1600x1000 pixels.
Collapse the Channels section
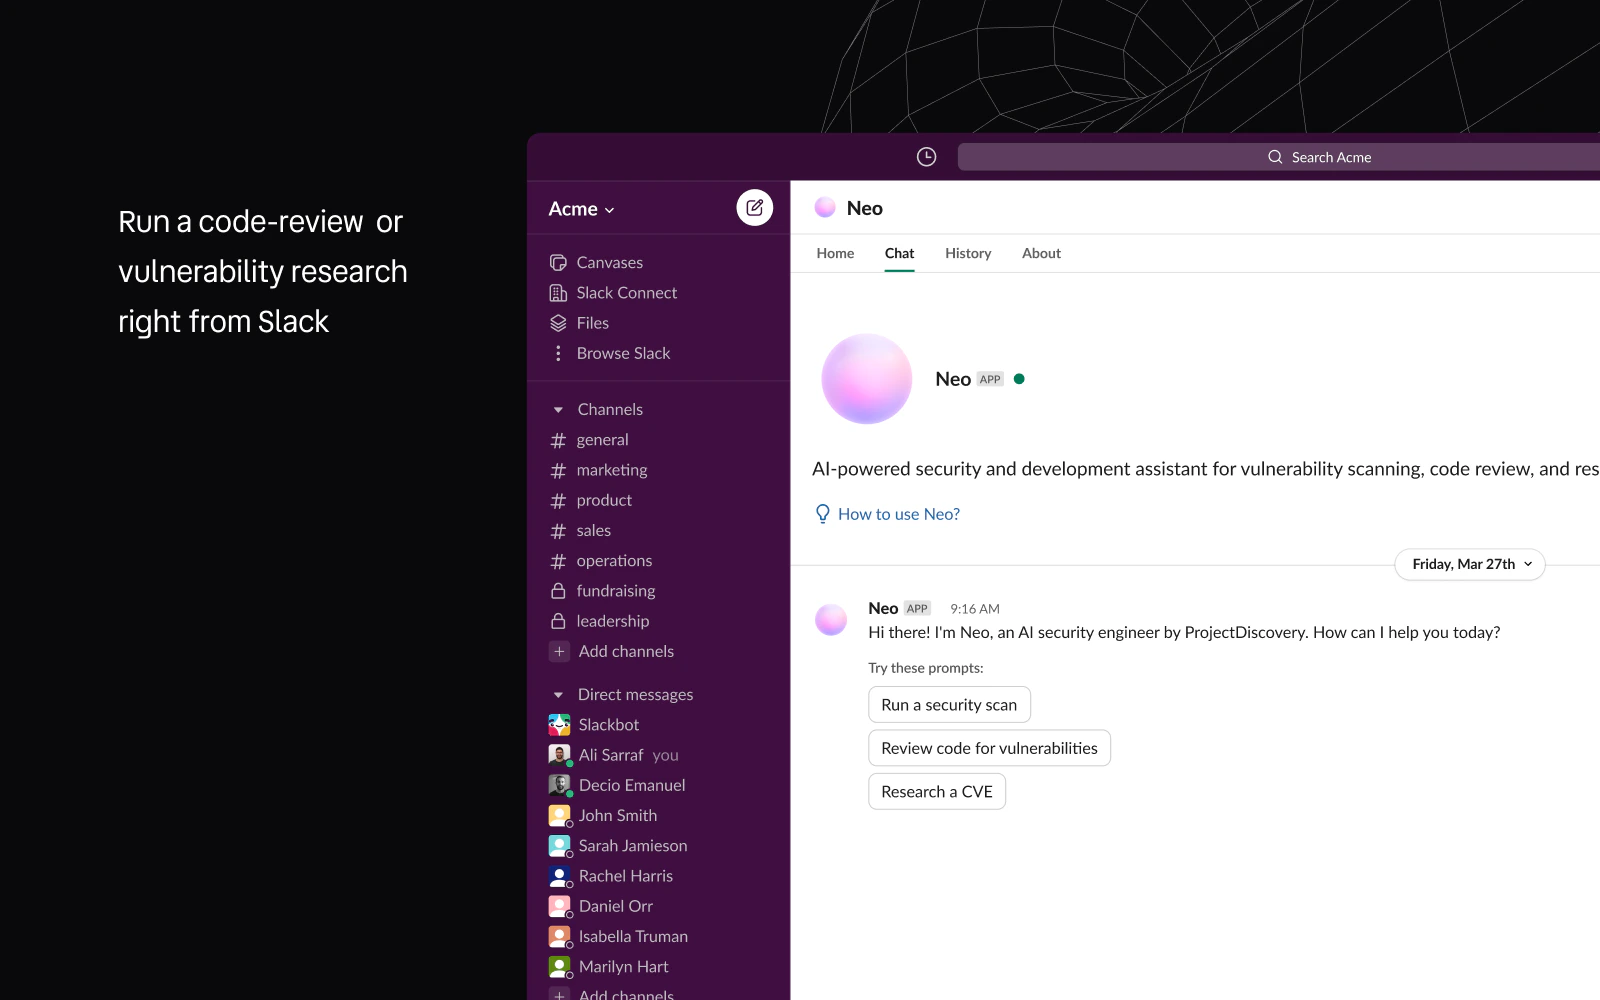click(x=558, y=410)
